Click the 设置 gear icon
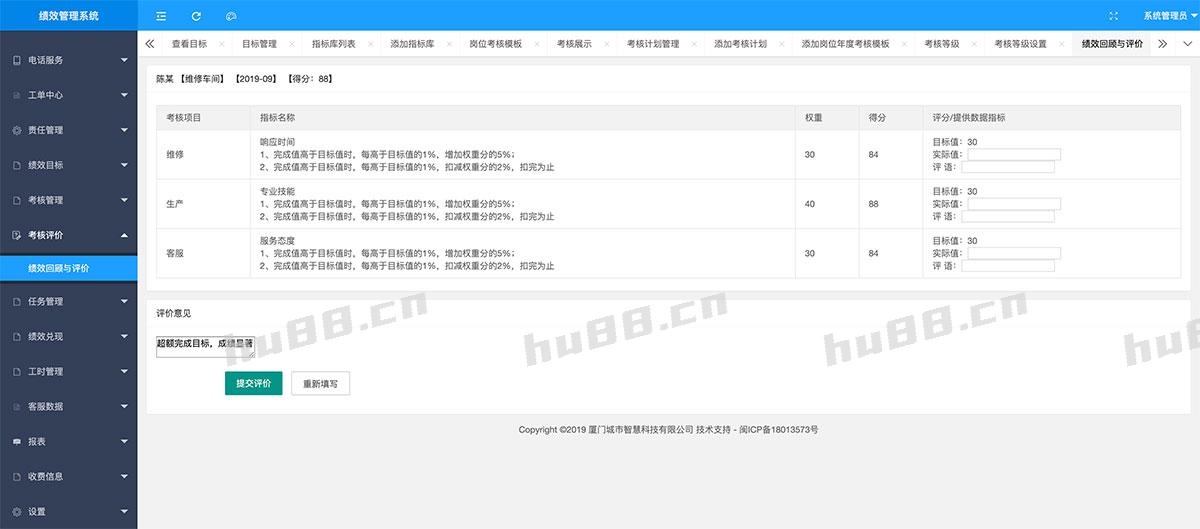The height and width of the screenshot is (529, 1200). (x=16, y=511)
